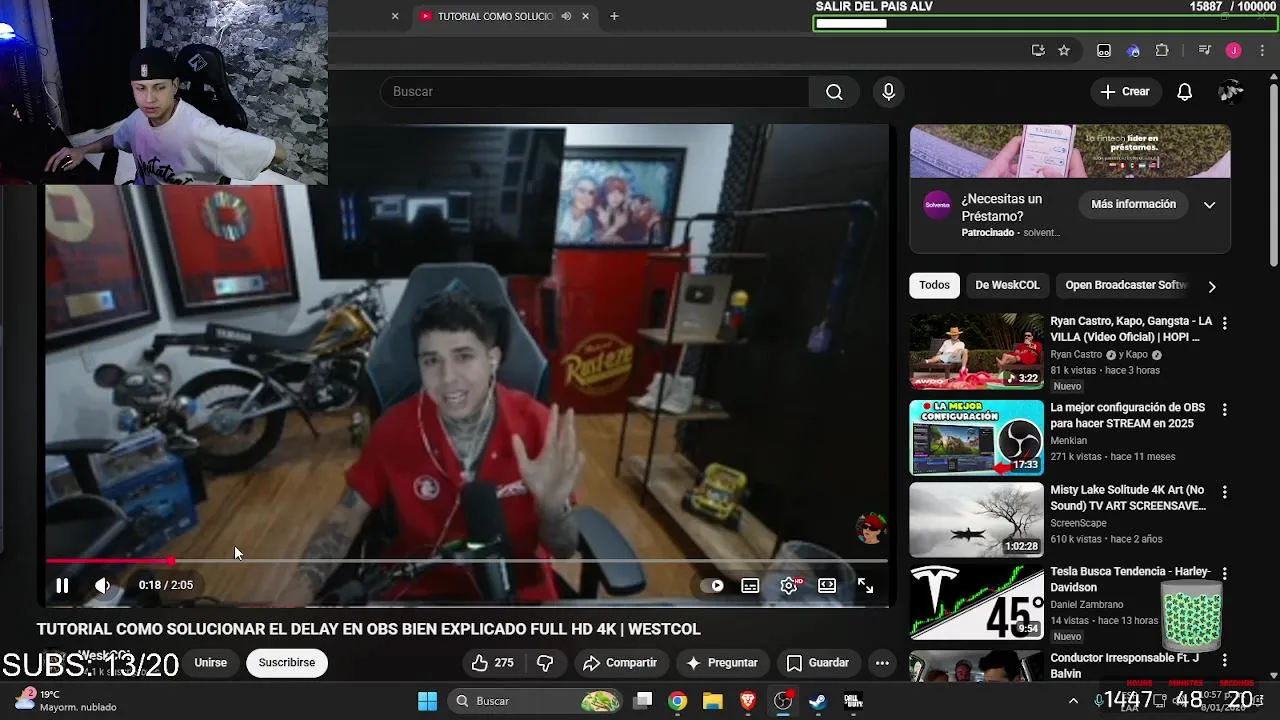Open OBS Studio from the taskbar
Image resolution: width=1280 pixels, height=720 pixels.
[x=783, y=701]
